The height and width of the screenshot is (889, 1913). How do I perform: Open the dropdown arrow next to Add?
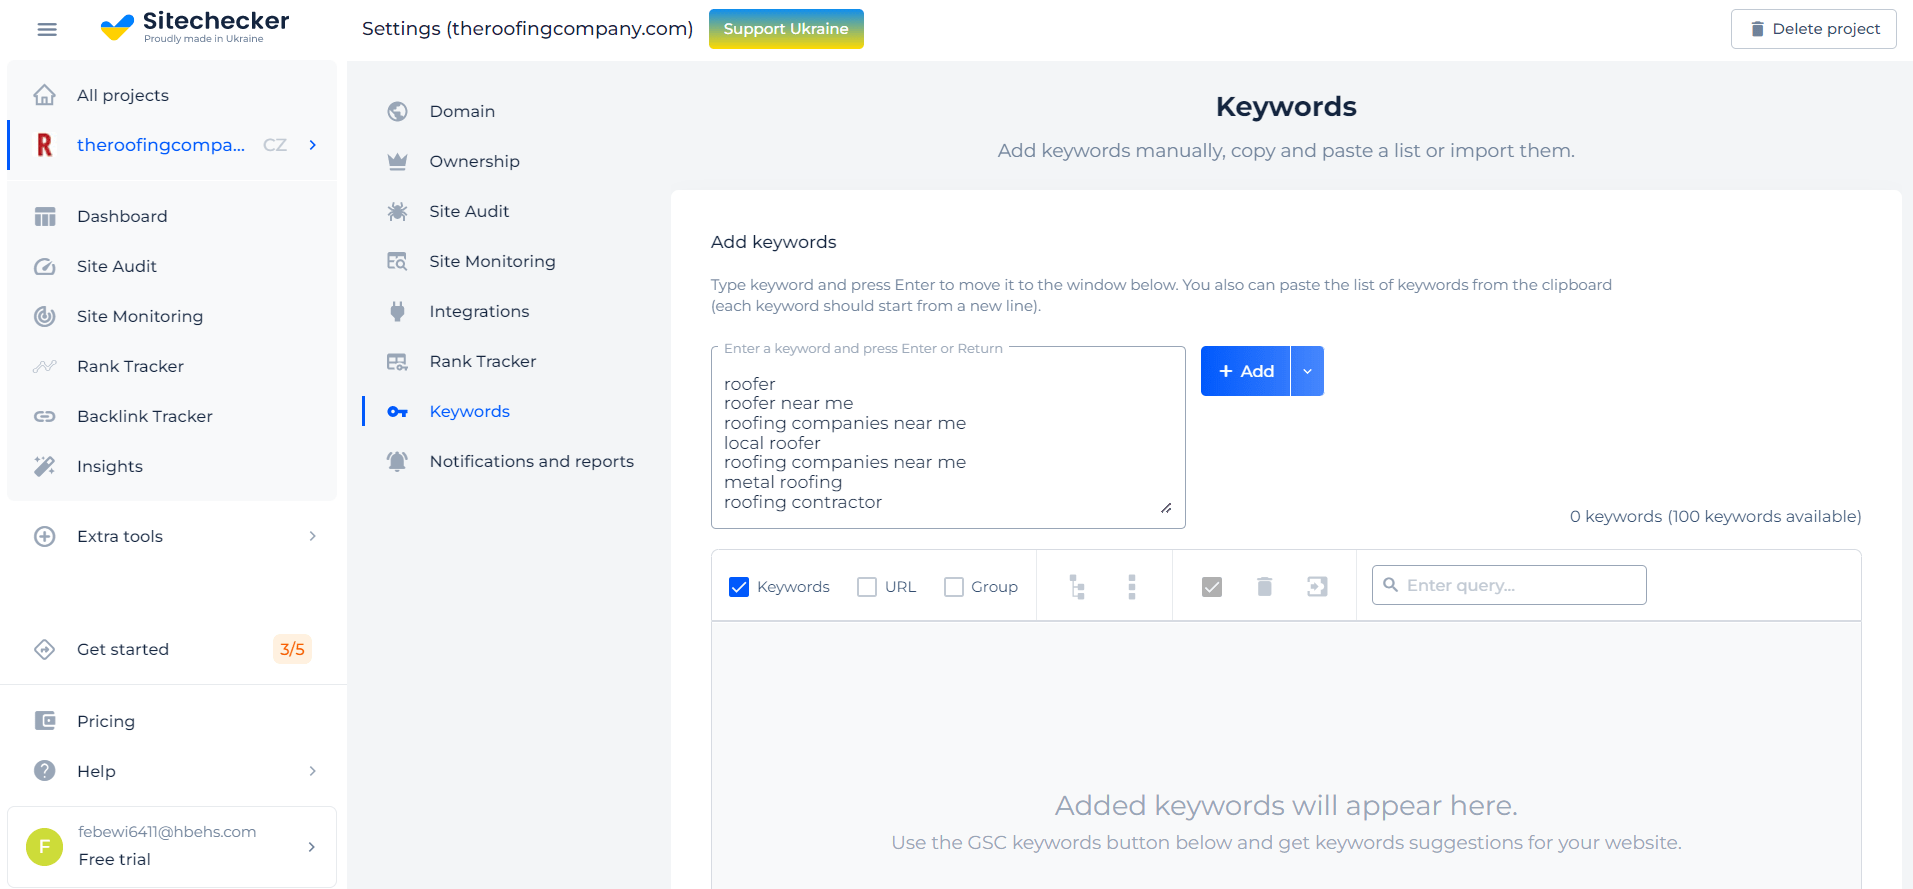[x=1307, y=371]
